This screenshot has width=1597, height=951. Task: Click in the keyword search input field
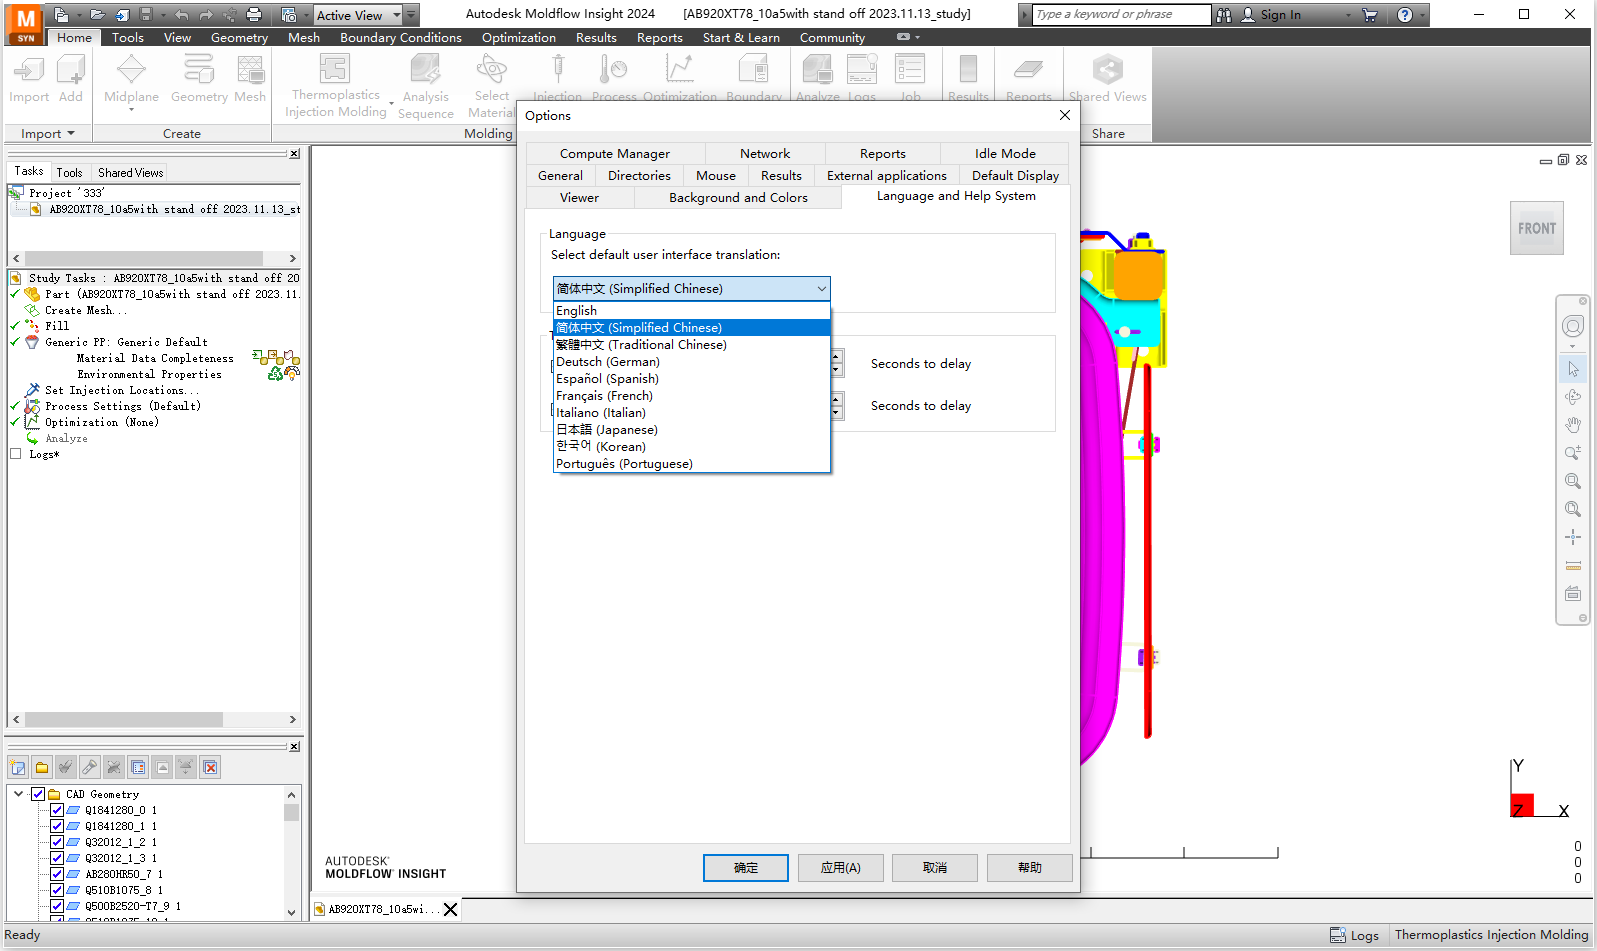1120,15
